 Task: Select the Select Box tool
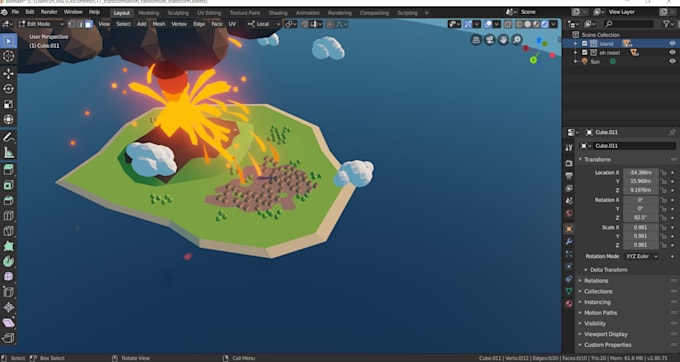(8, 41)
